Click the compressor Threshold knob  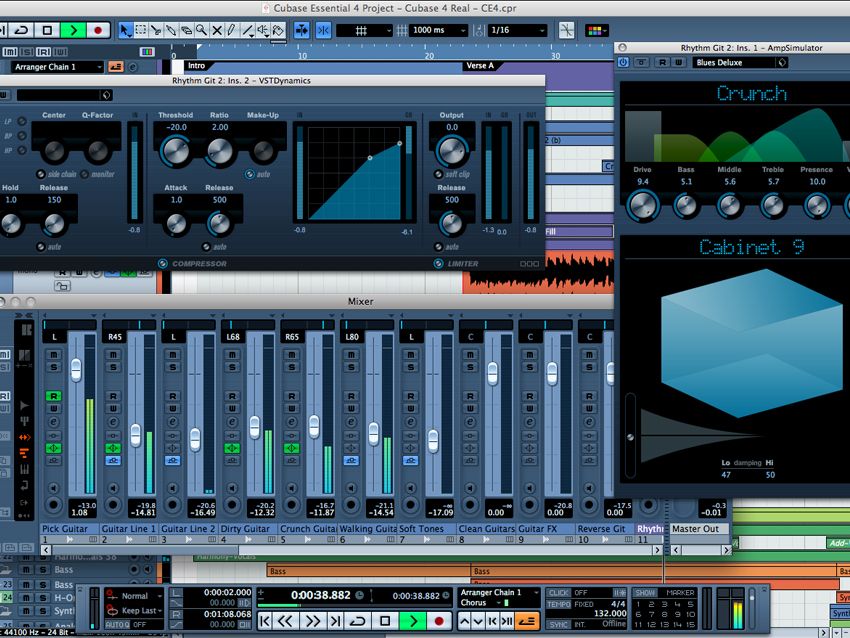pyautogui.click(x=176, y=151)
